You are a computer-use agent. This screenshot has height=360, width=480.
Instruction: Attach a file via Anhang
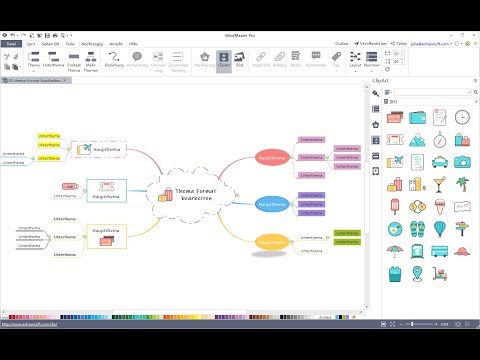(280, 60)
